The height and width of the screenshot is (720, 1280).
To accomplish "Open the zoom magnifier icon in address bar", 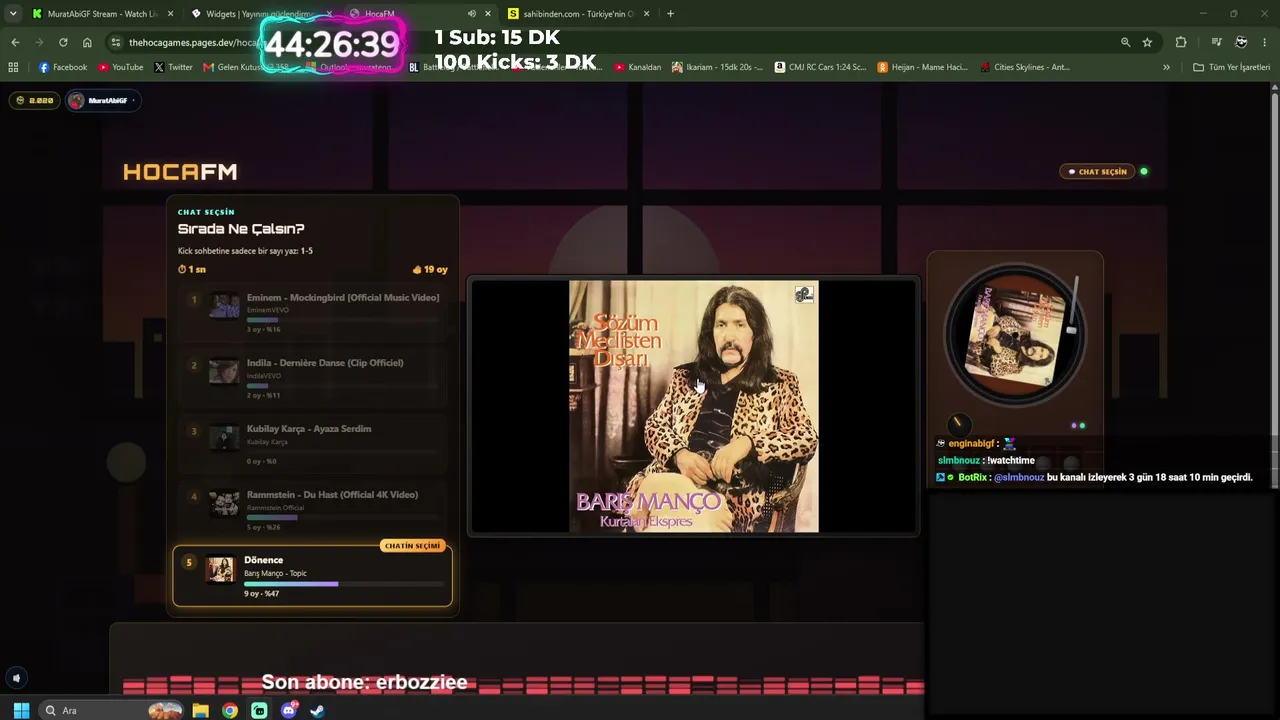I will pyautogui.click(x=1125, y=42).
